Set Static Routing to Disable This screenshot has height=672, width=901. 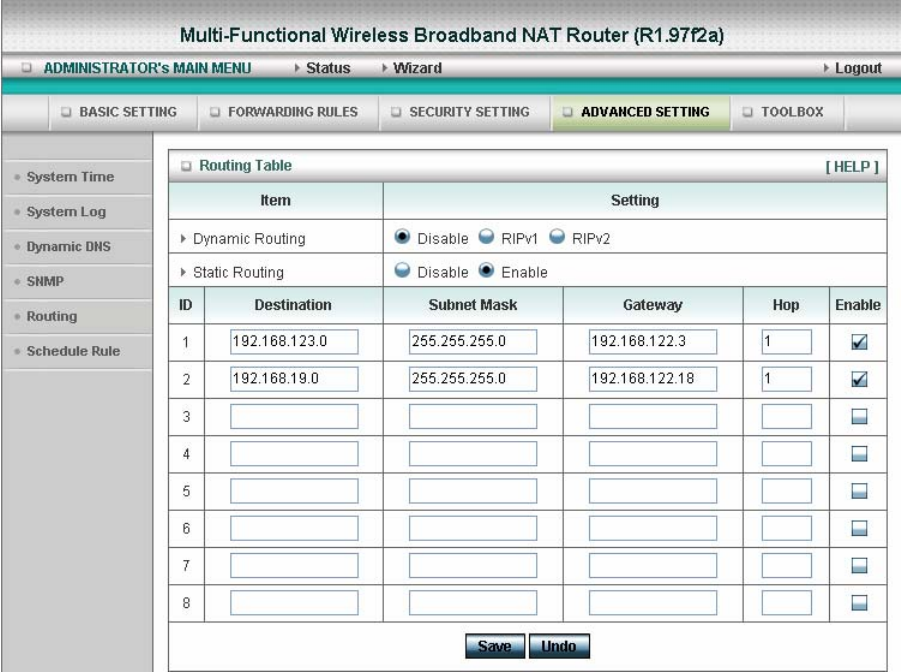click(x=402, y=270)
